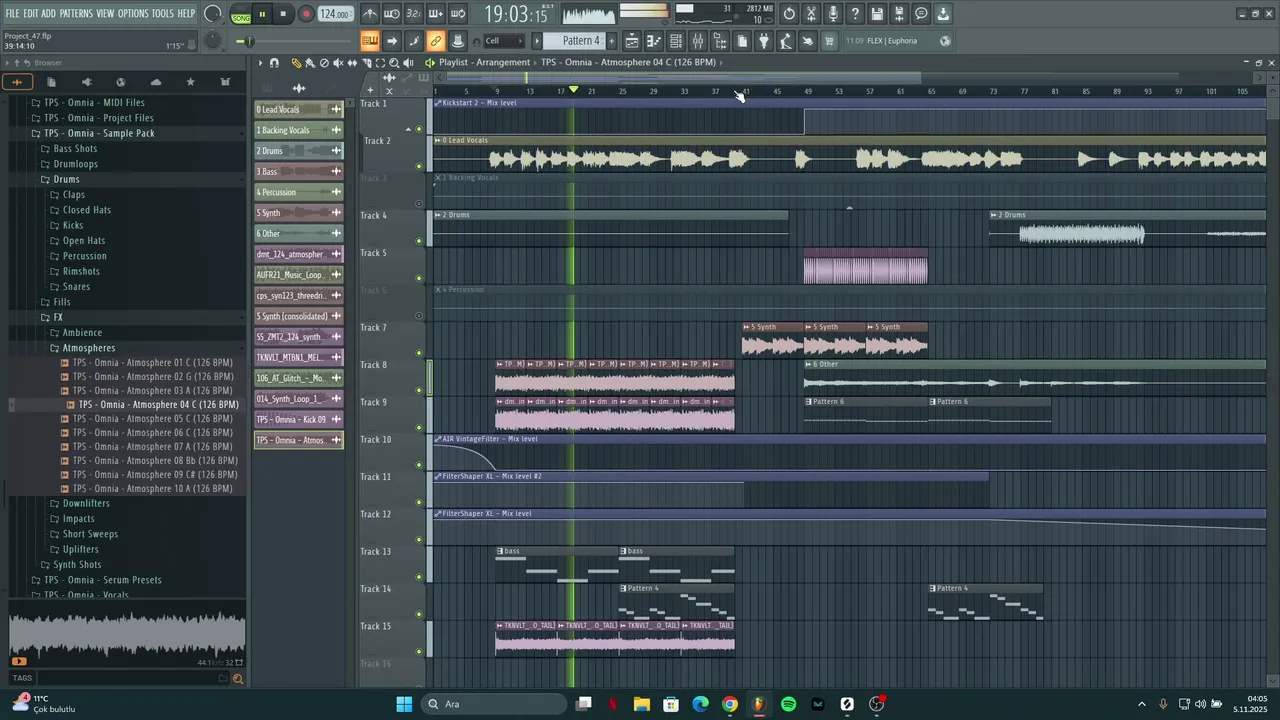
Task: Open the Cell snap dropdown
Action: point(503,41)
